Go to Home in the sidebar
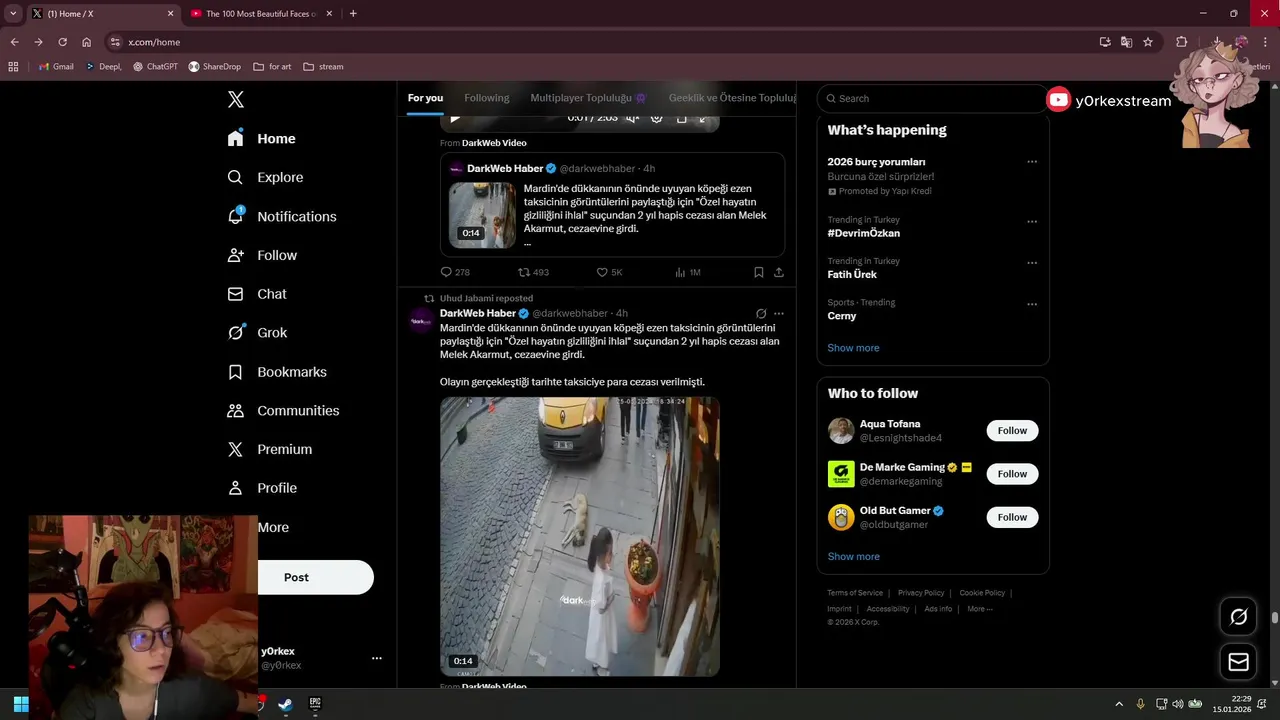 (261, 139)
